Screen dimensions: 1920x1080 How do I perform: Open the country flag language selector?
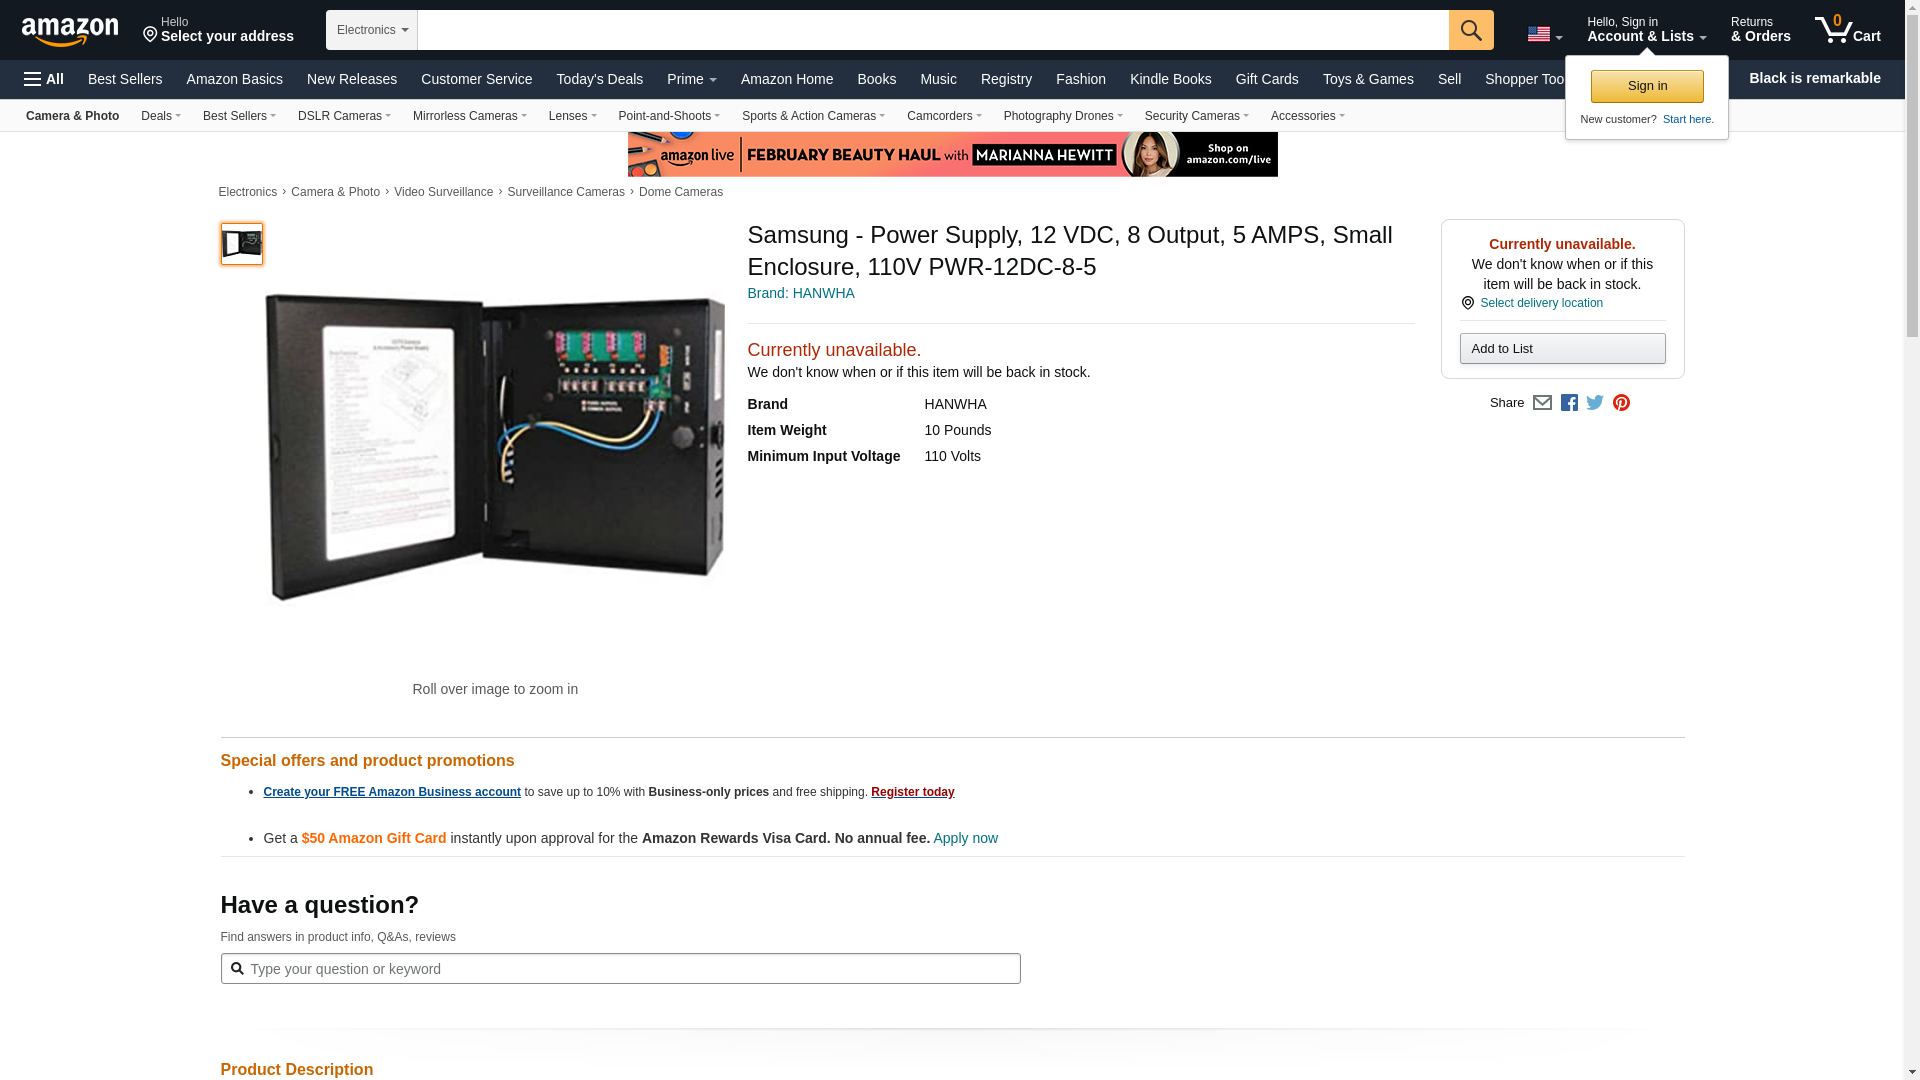pos(1545,34)
